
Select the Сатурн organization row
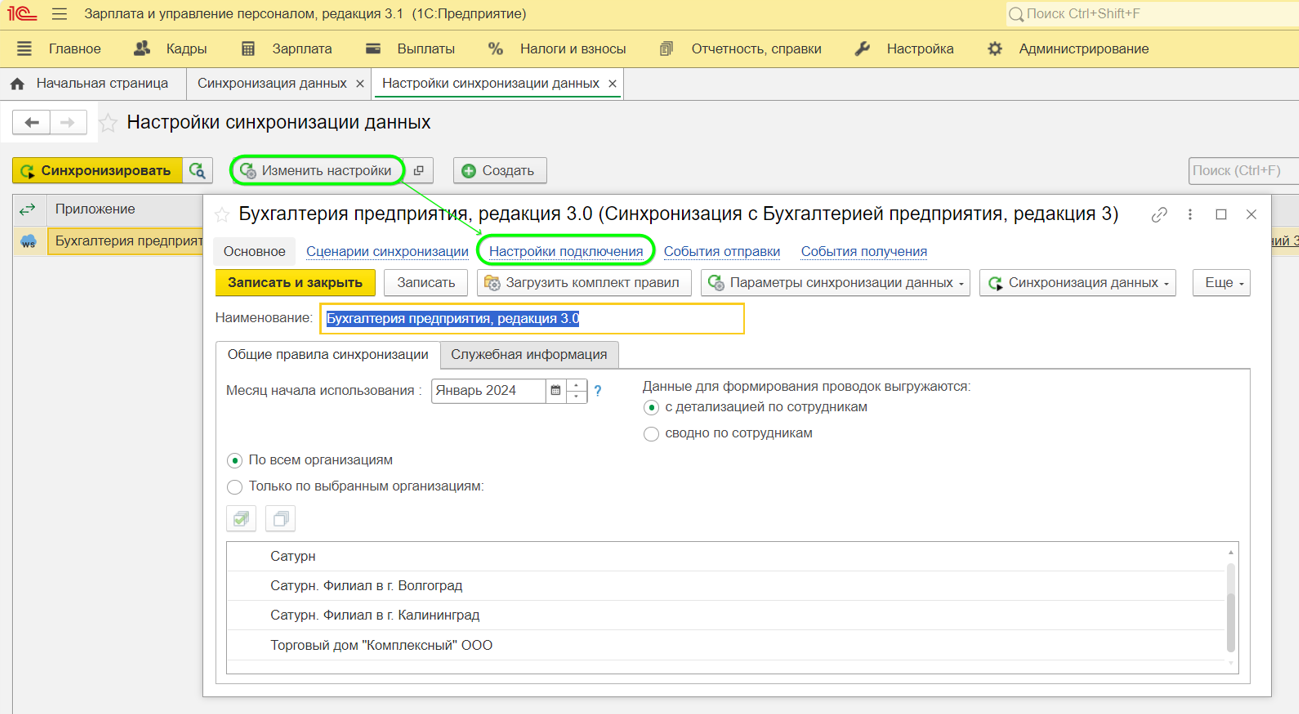[x=726, y=556]
